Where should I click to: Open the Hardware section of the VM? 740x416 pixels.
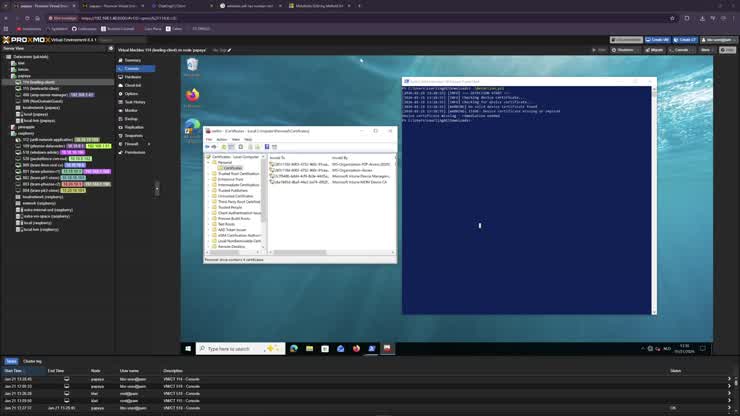pyautogui.click(x=133, y=77)
